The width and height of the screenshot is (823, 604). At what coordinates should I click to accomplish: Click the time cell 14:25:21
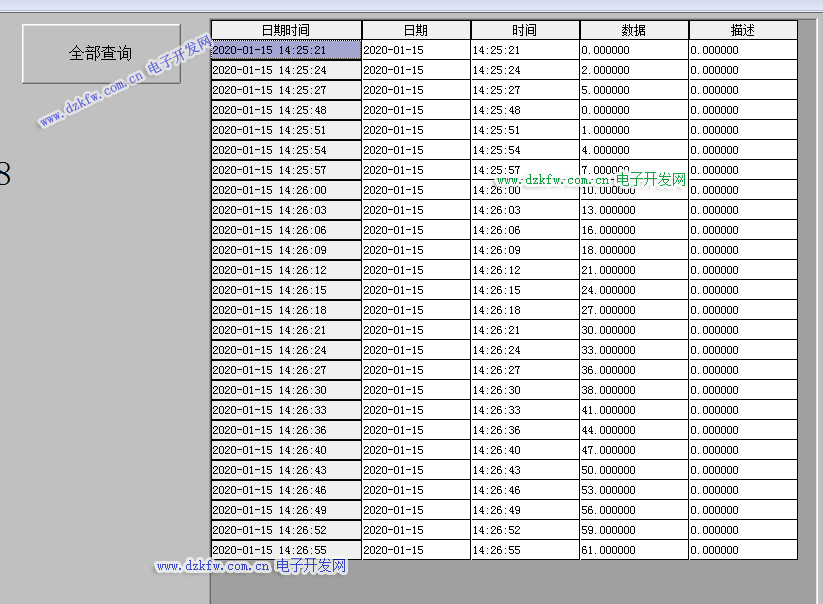[x=525, y=50]
